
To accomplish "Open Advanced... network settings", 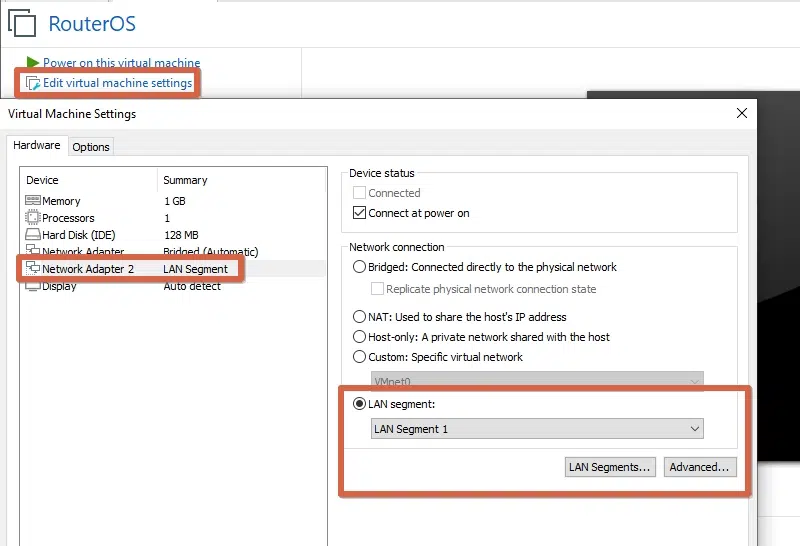I will [700, 467].
